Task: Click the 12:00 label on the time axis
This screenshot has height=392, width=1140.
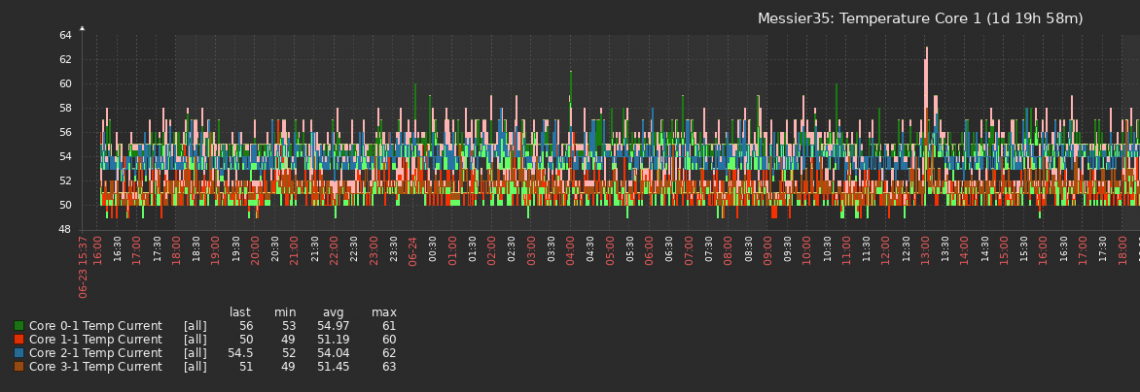Action: (886, 250)
